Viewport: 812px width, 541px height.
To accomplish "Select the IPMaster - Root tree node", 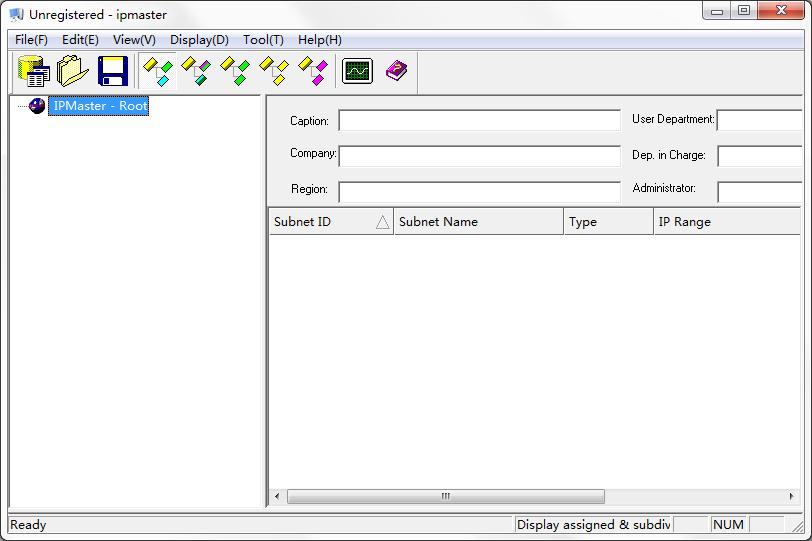I will [x=99, y=106].
